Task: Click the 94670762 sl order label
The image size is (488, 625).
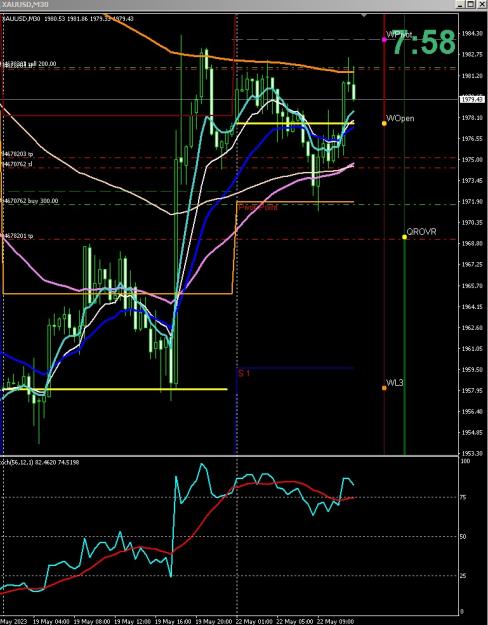Action: [x=17, y=163]
